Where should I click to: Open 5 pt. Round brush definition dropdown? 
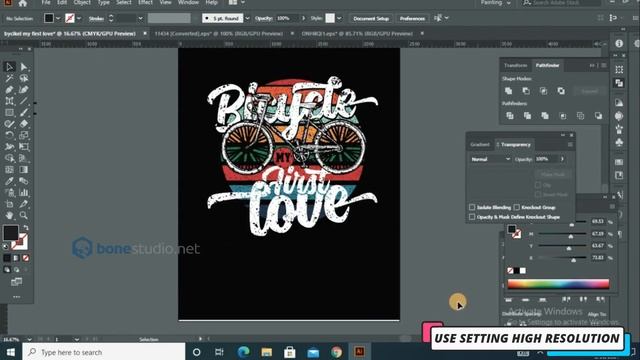[x=247, y=18]
